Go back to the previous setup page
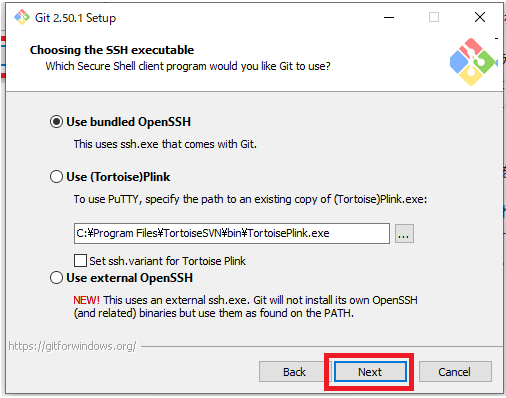The image size is (506, 398). click(x=294, y=372)
